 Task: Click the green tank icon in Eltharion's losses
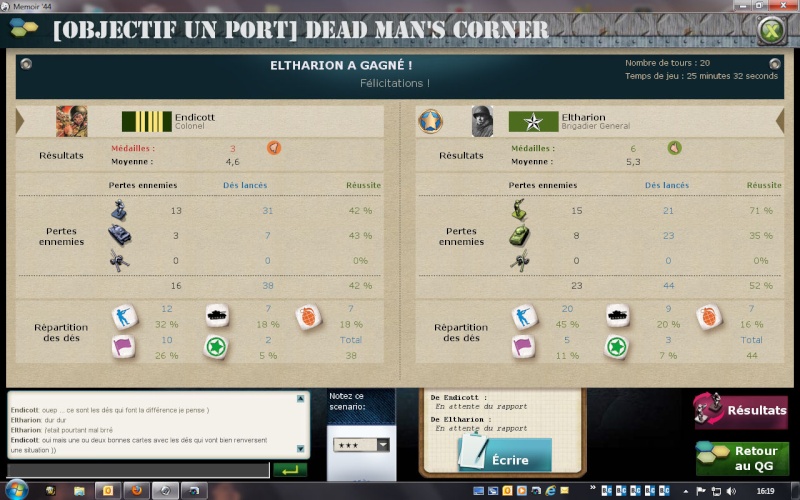point(519,235)
